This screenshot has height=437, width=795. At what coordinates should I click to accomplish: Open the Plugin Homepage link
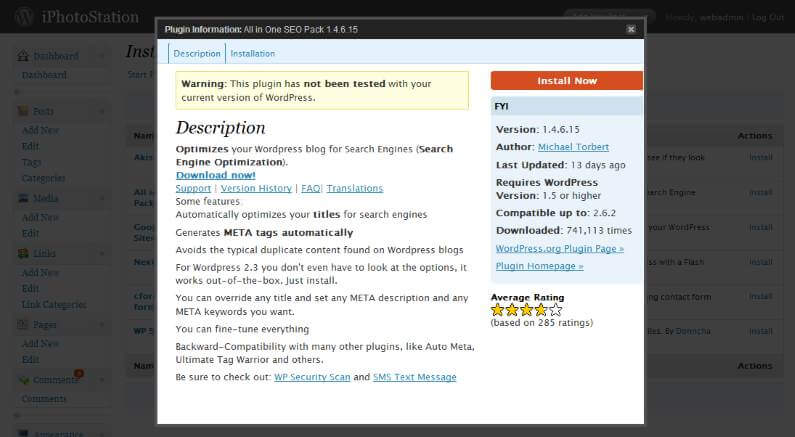[x=539, y=266]
